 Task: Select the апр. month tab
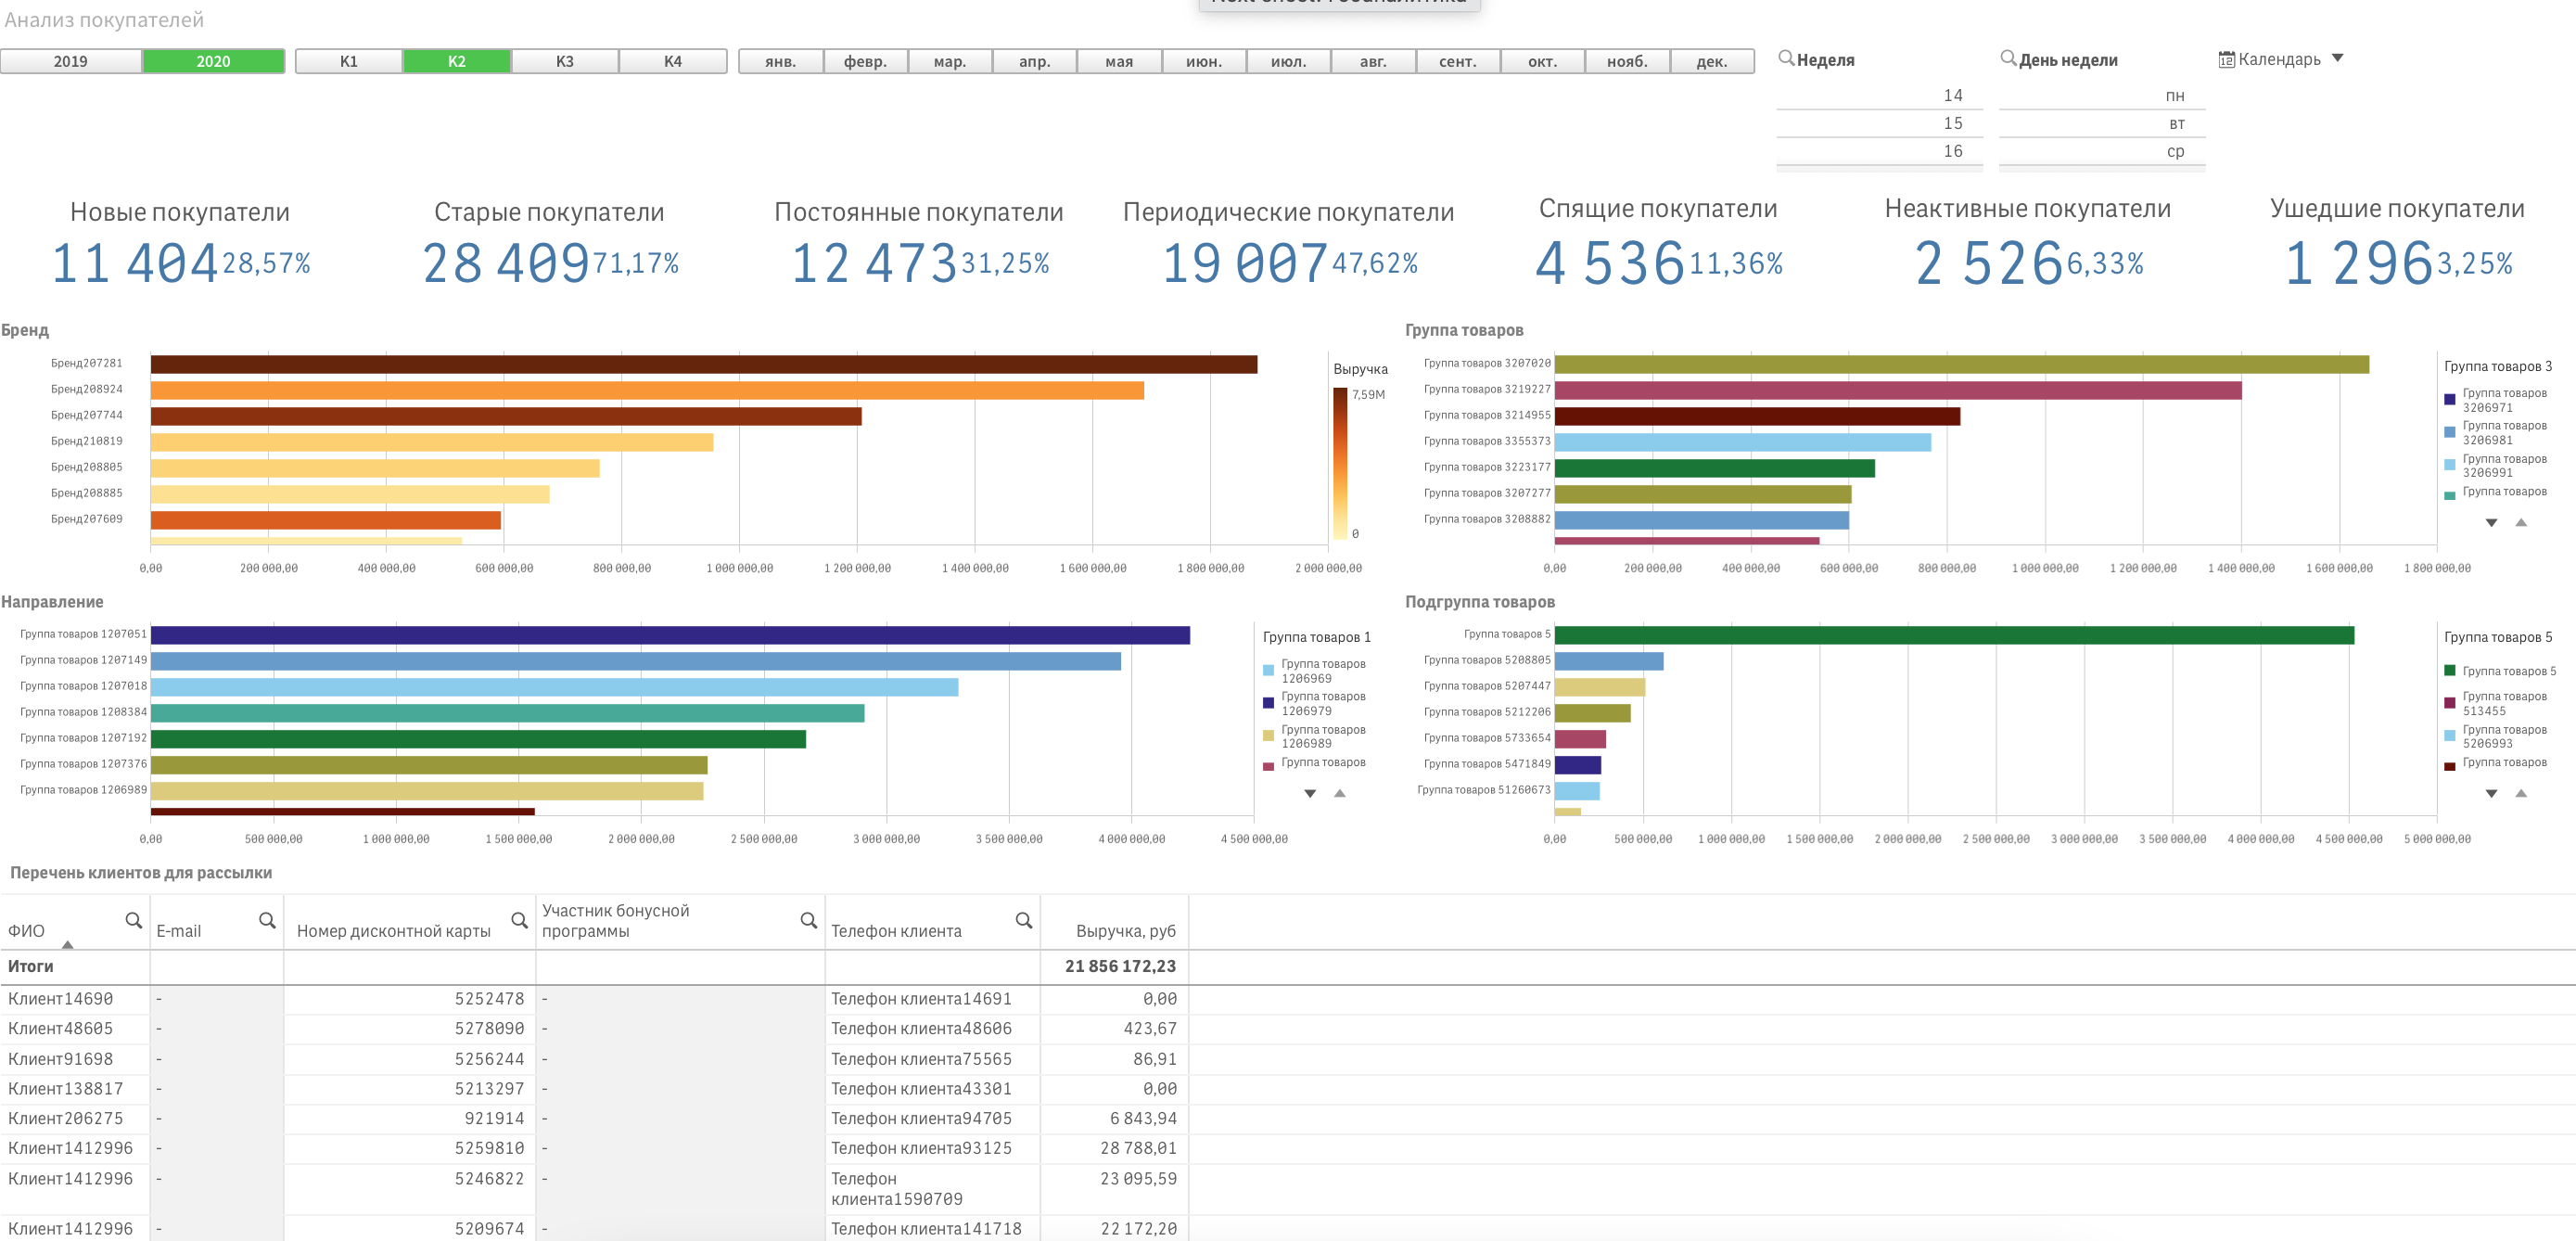[x=1034, y=61]
